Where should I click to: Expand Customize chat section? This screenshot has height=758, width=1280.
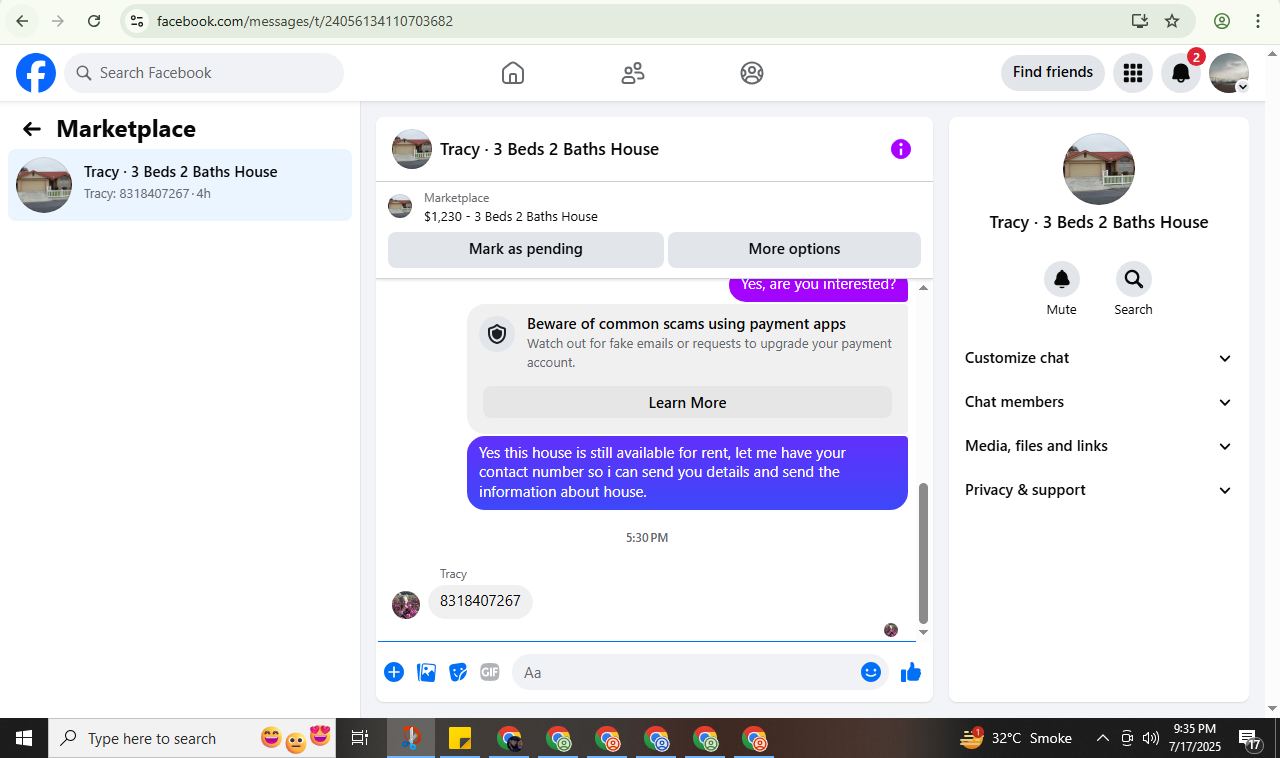click(1099, 358)
